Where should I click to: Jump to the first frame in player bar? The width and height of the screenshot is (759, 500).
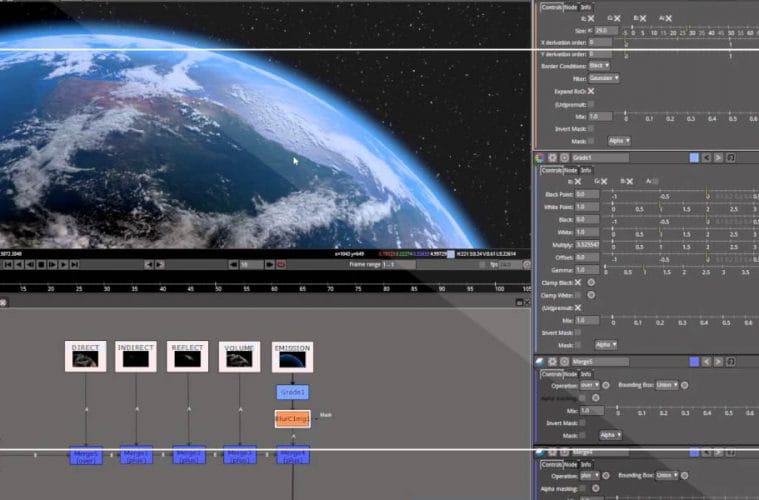(x=8, y=264)
